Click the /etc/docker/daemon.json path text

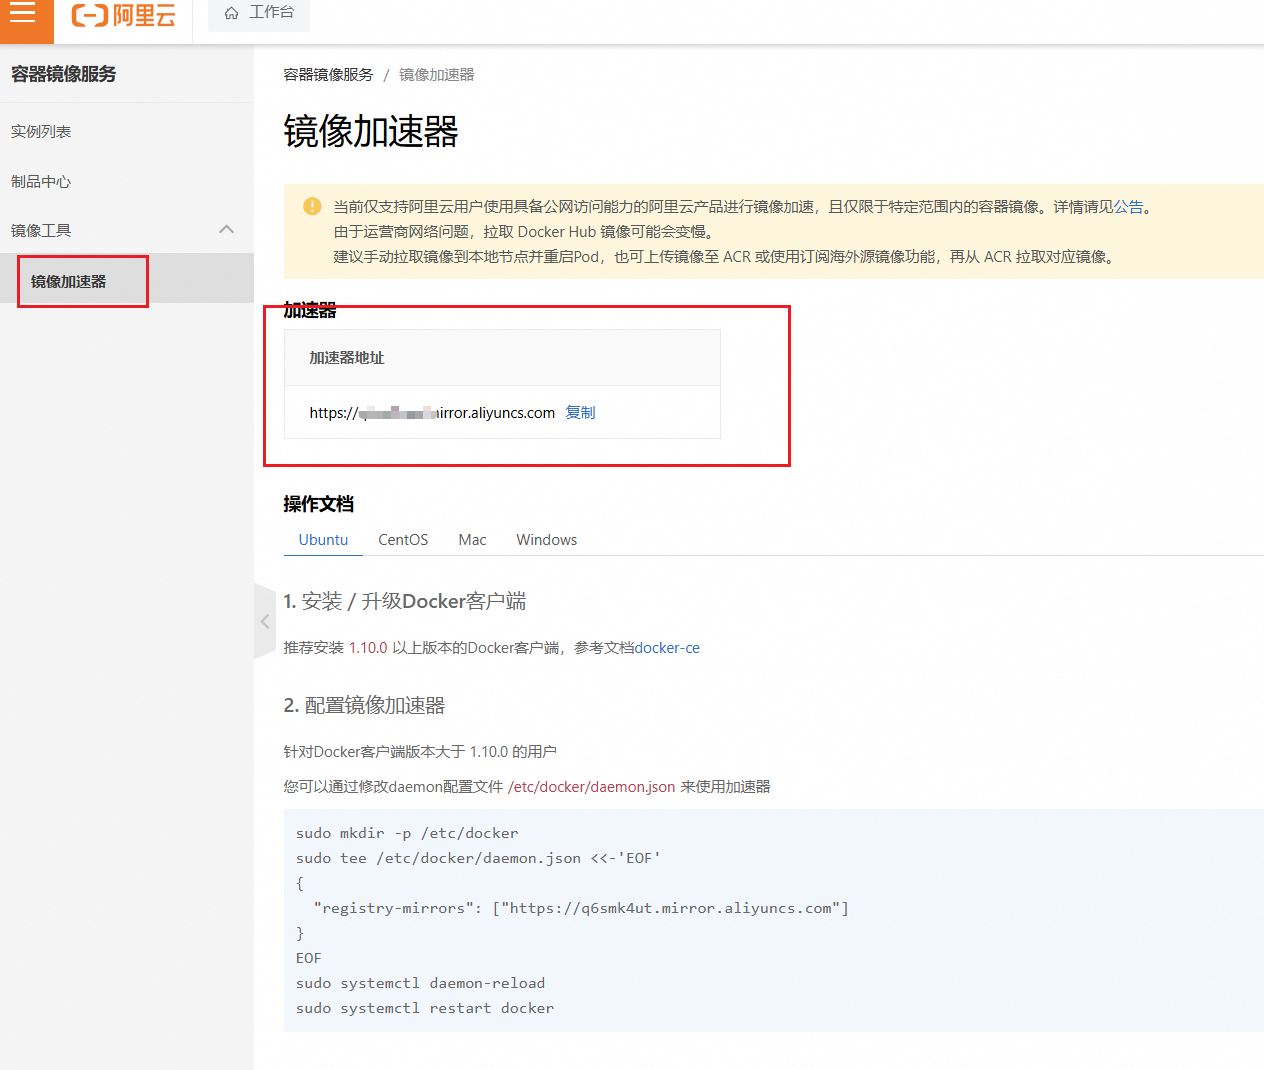(591, 787)
